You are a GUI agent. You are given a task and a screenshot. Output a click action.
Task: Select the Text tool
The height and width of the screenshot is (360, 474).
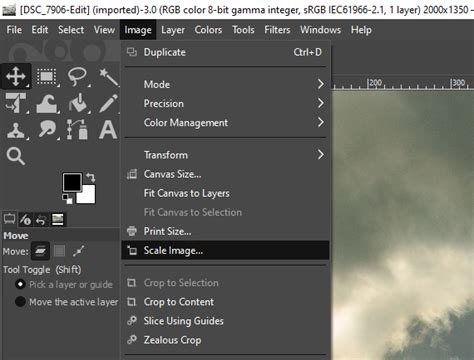click(x=109, y=129)
